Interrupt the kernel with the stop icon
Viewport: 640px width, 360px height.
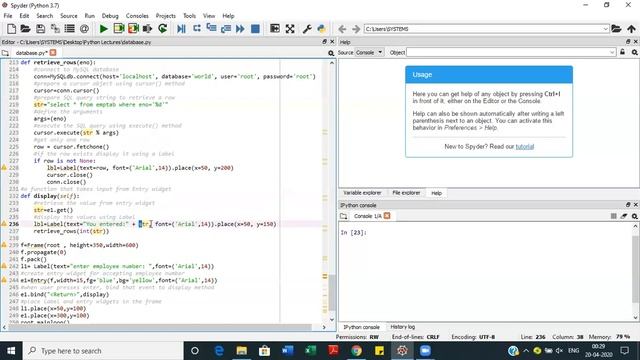click(613, 216)
